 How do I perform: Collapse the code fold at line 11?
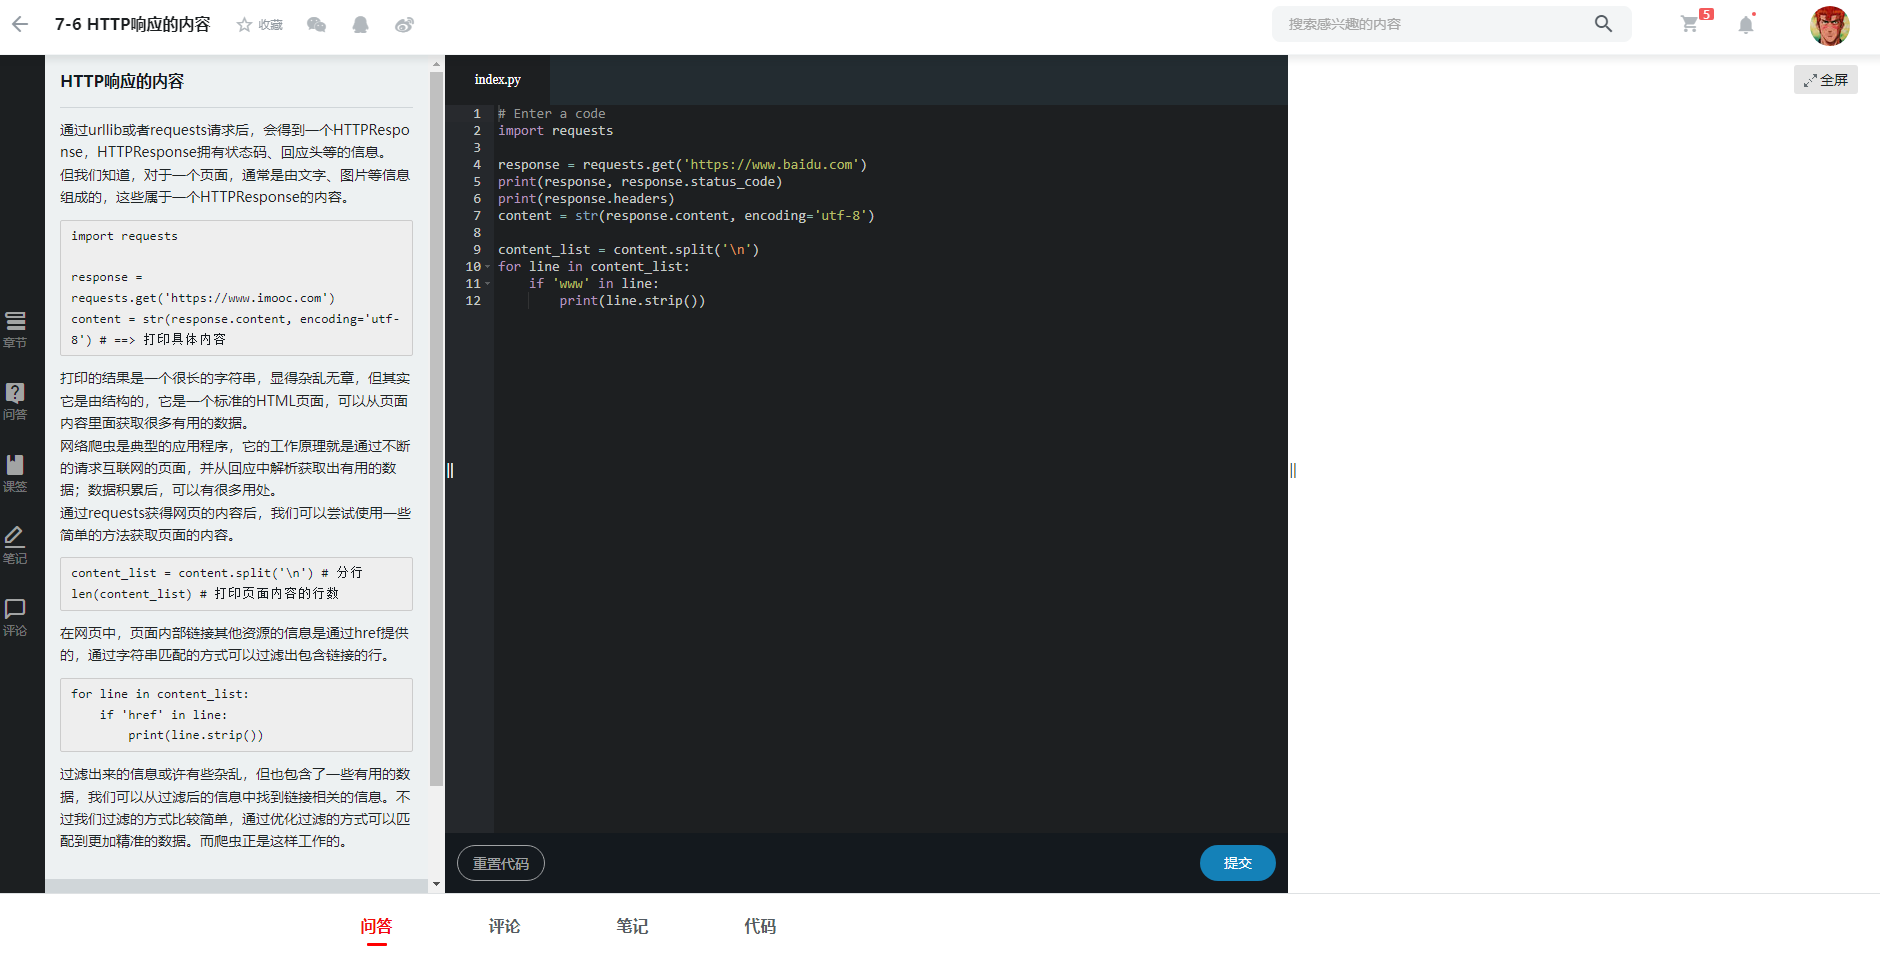click(x=488, y=284)
